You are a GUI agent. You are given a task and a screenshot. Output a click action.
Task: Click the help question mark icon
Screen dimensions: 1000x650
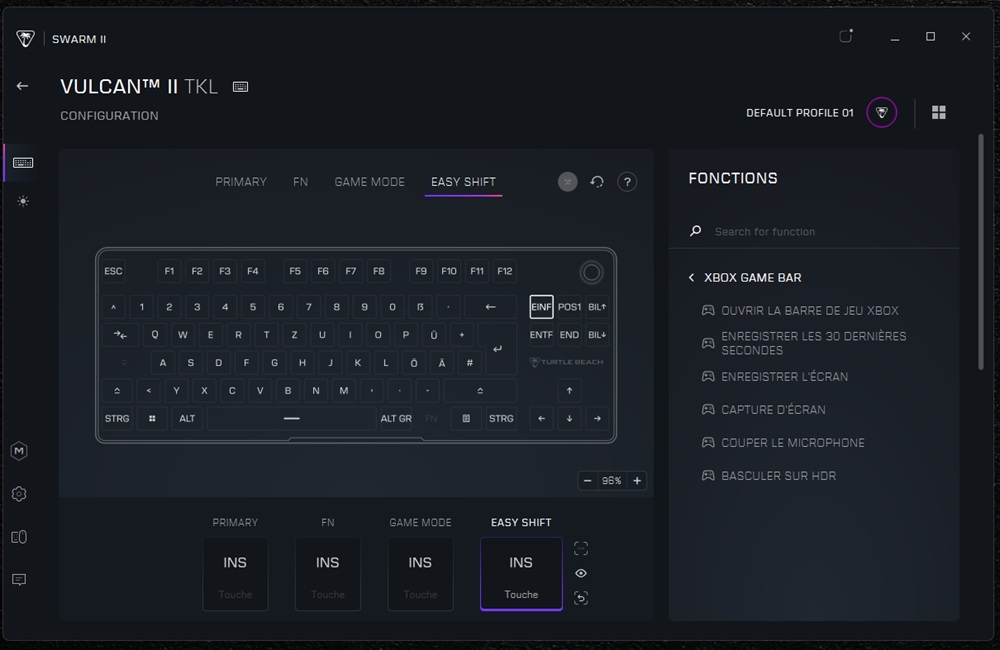(x=627, y=181)
